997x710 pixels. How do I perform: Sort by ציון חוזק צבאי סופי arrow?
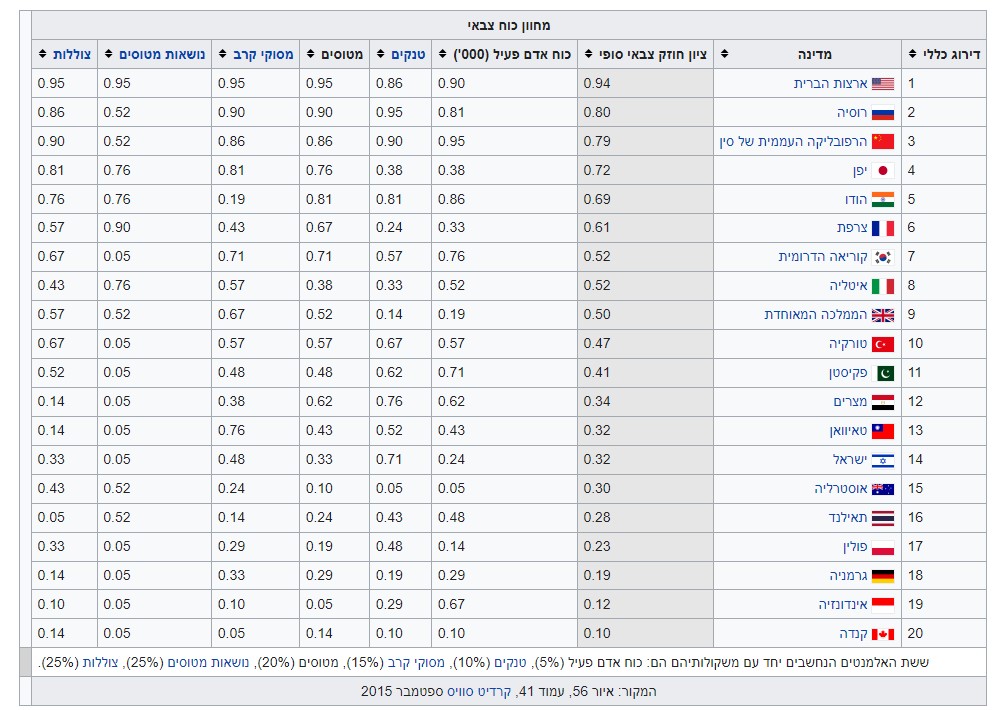587,54
